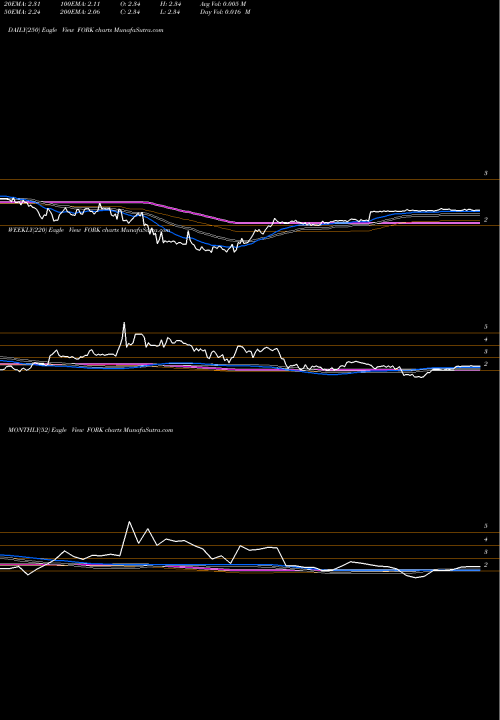Viewport: 500px width, 720px height.
Task: Click the monthly chart axis label 5
Action: (486, 526)
